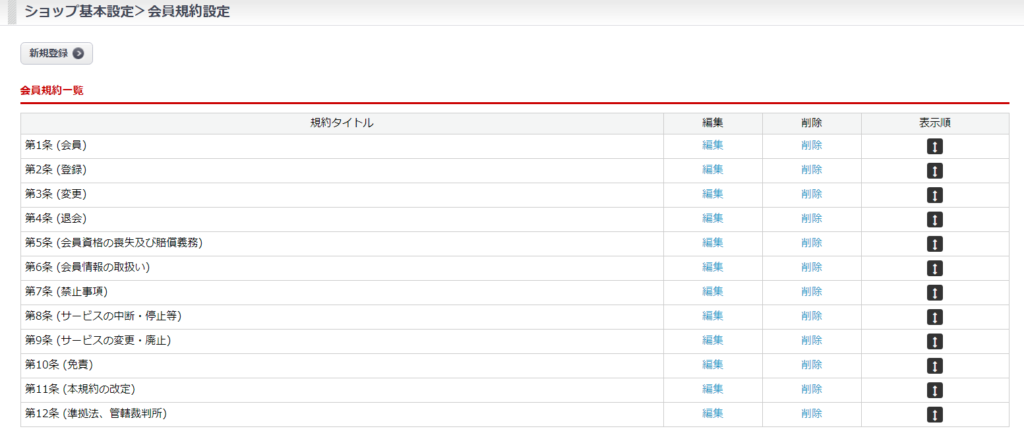The height and width of the screenshot is (437, 1024).
Task: Delete 第4条 (退会) entry
Action: [811, 218]
